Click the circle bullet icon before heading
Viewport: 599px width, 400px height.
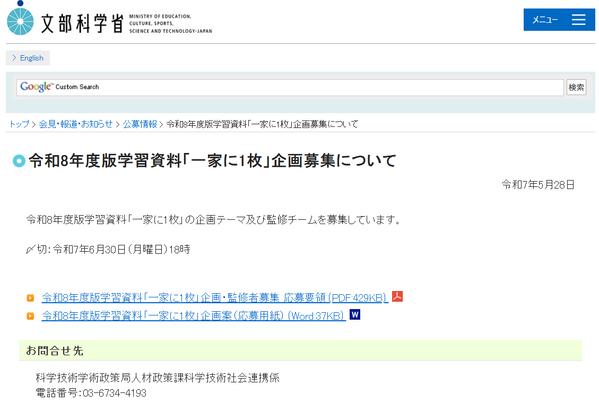pos(19,161)
